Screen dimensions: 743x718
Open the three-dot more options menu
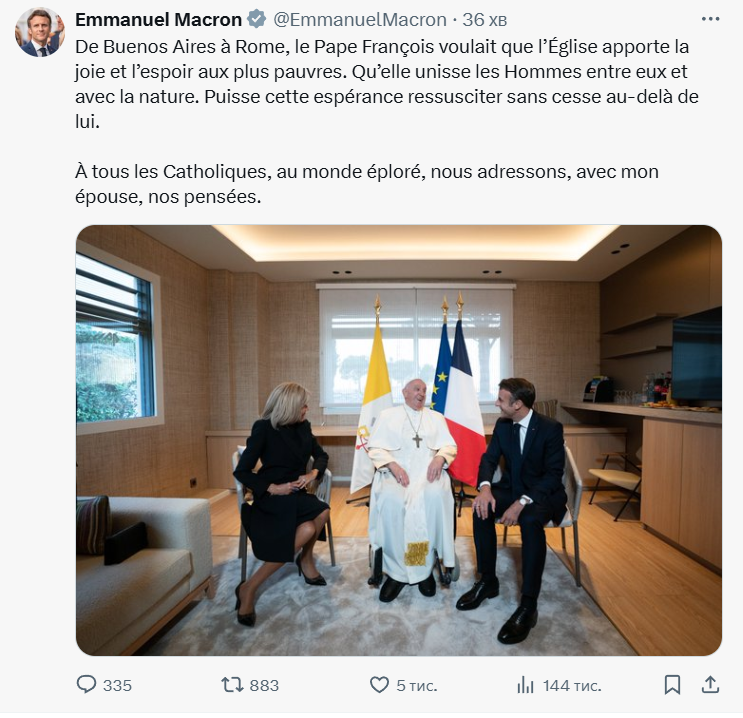710,19
